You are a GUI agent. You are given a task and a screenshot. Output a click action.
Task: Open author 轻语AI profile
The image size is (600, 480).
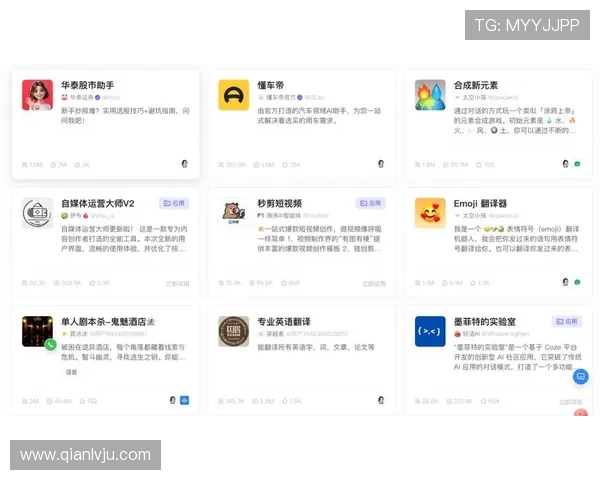471,334
